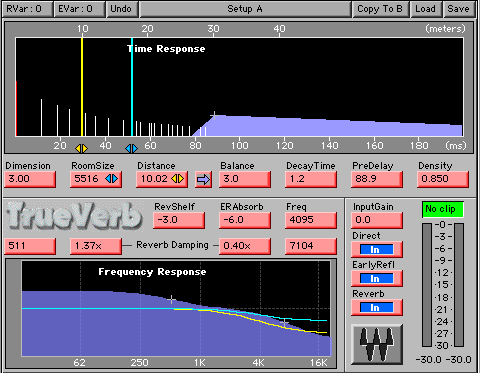Image resolution: width=480 pixels, height=373 pixels.
Task: Select the Density value field
Action: tap(443, 179)
